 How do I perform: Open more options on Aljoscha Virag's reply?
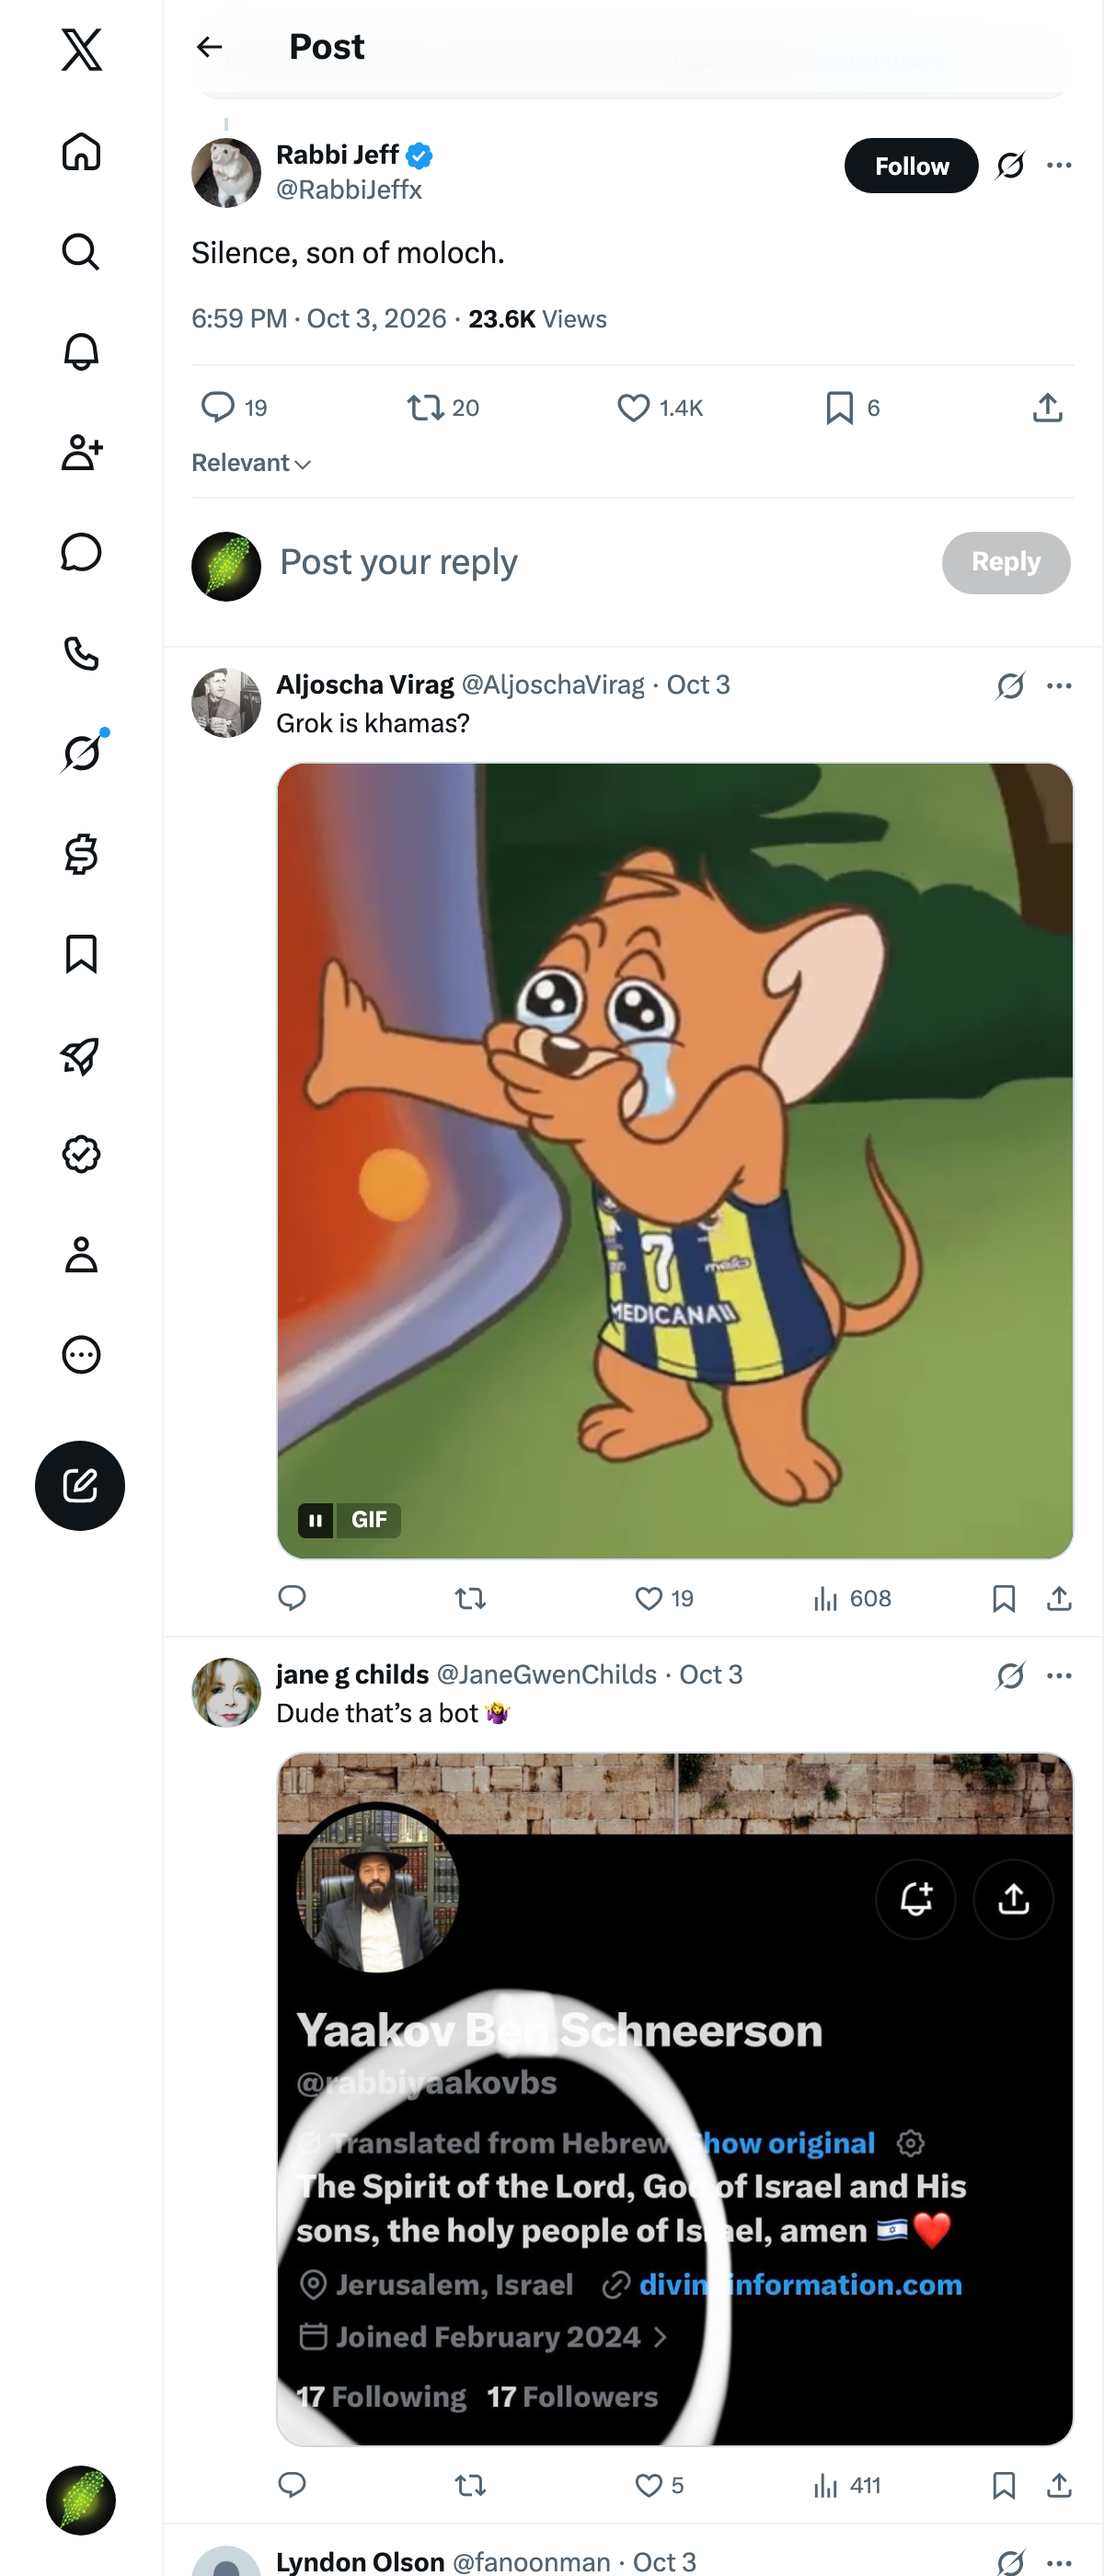1059,686
